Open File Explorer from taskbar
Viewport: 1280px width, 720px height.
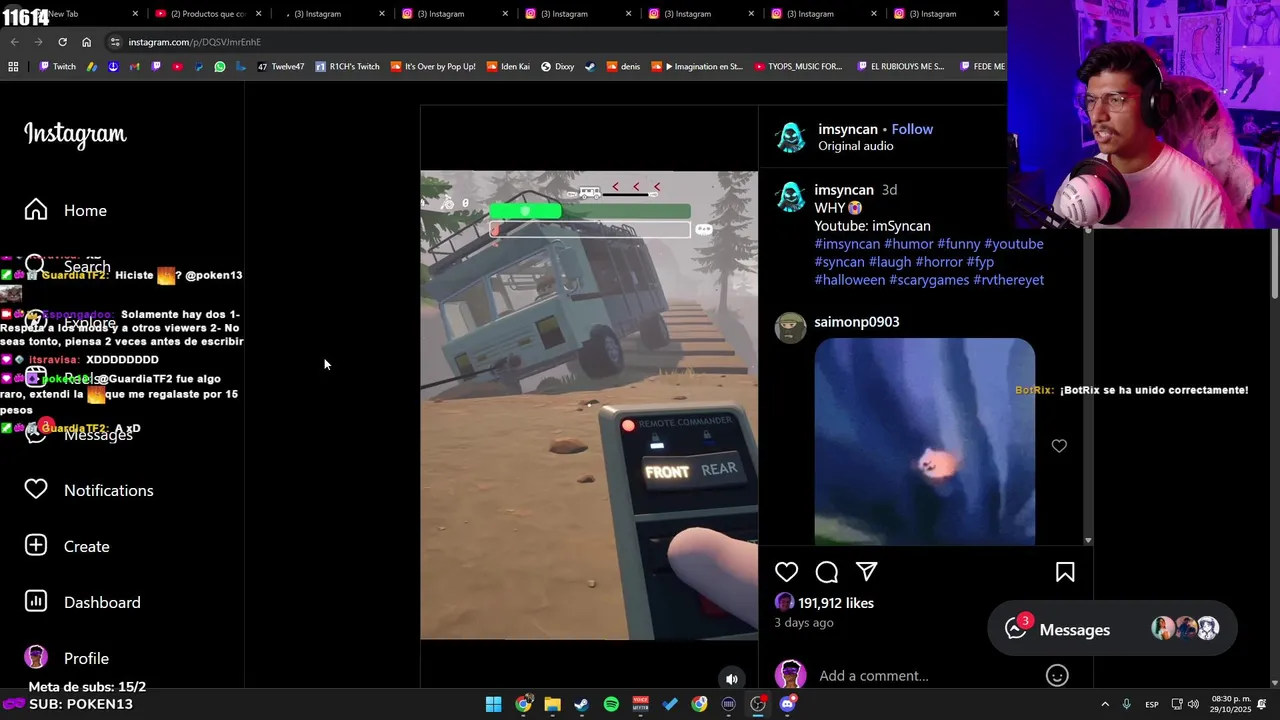pyautogui.click(x=552, y=704)
